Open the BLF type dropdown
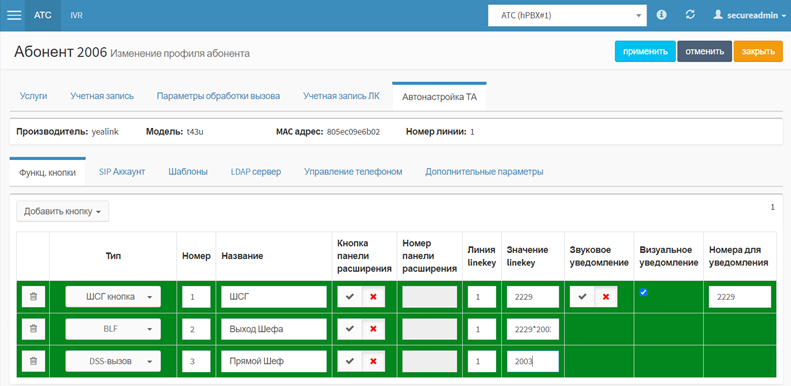 tap(113, 329)
